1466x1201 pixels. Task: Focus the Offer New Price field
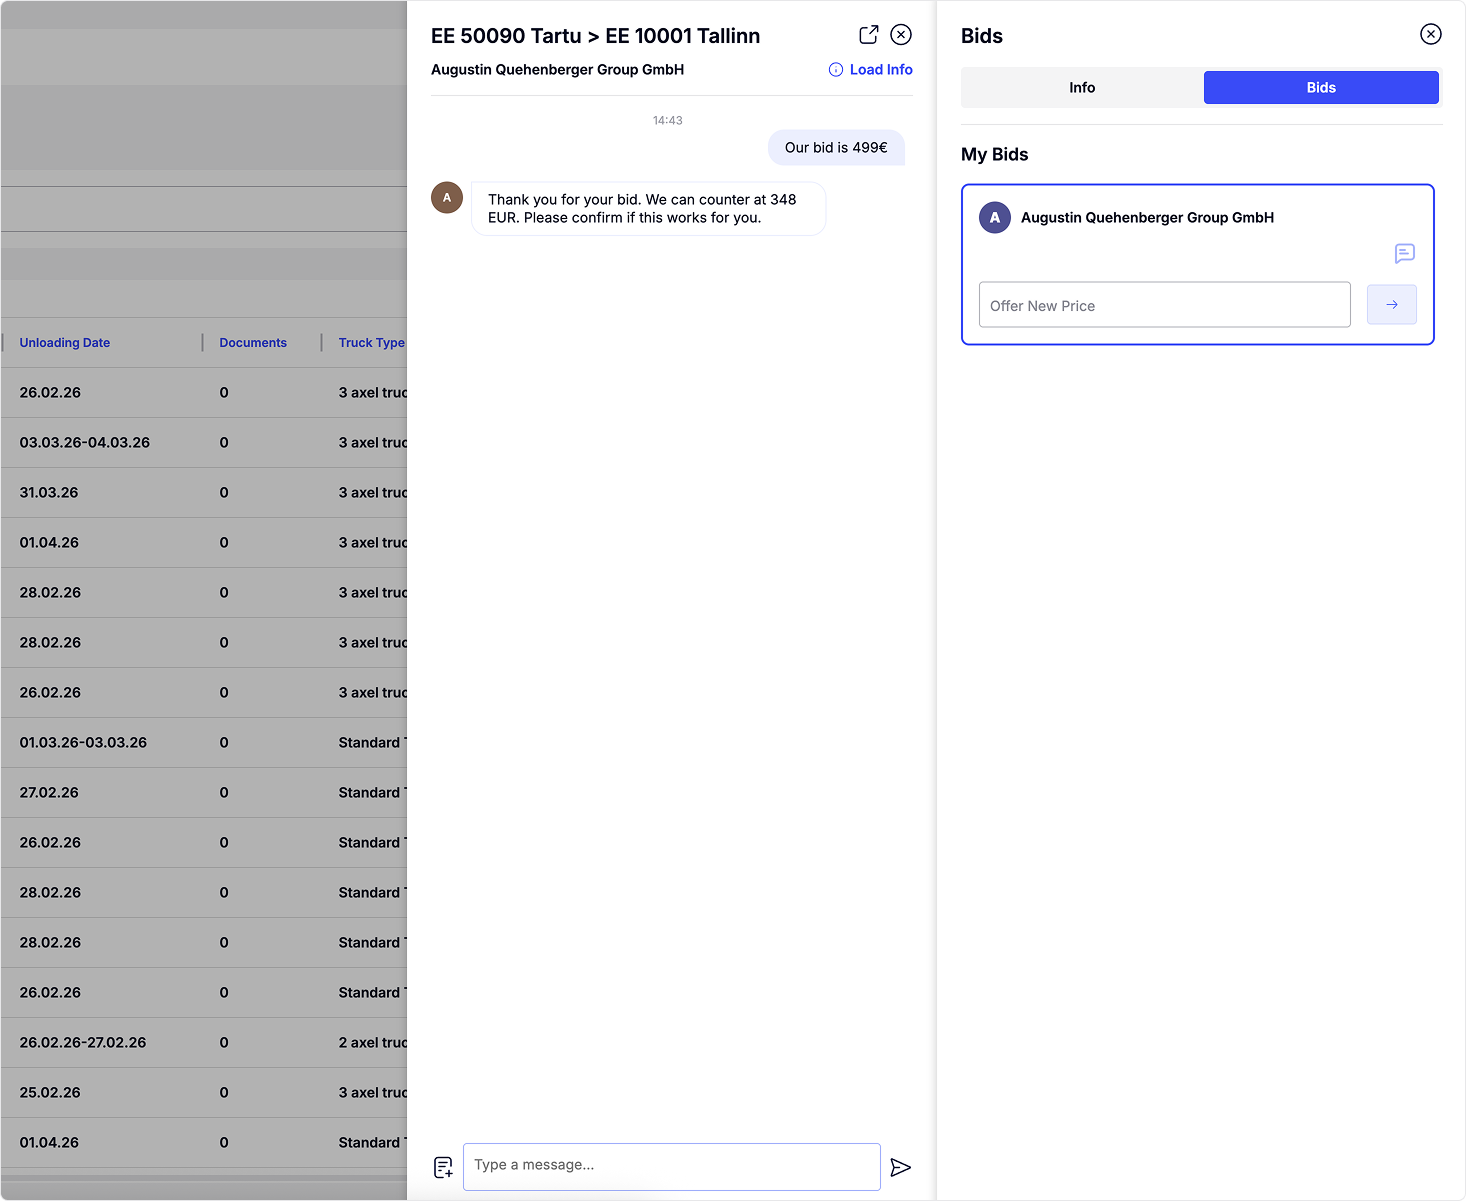1164,305
